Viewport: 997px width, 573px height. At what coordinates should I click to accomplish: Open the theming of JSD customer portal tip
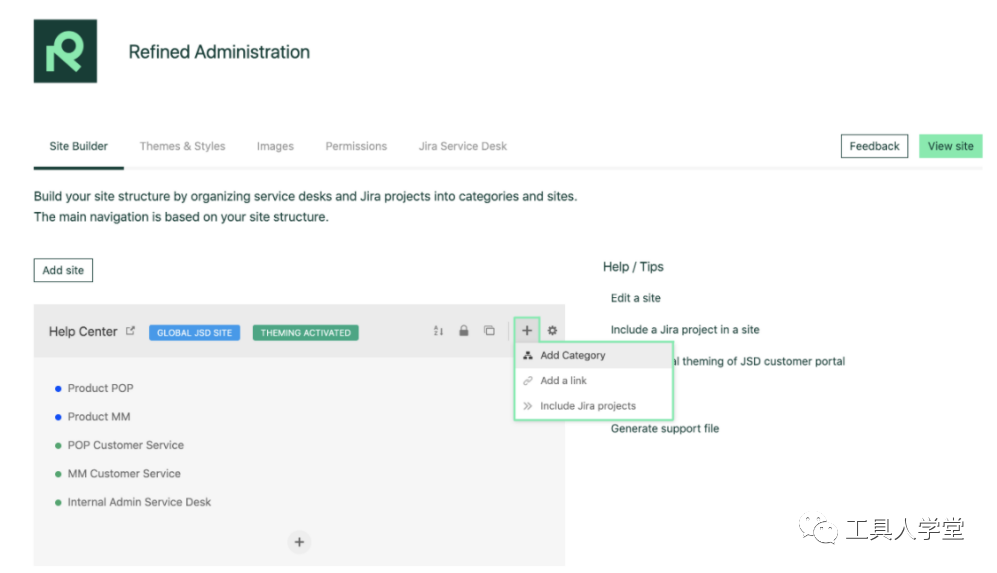point(760,361)
